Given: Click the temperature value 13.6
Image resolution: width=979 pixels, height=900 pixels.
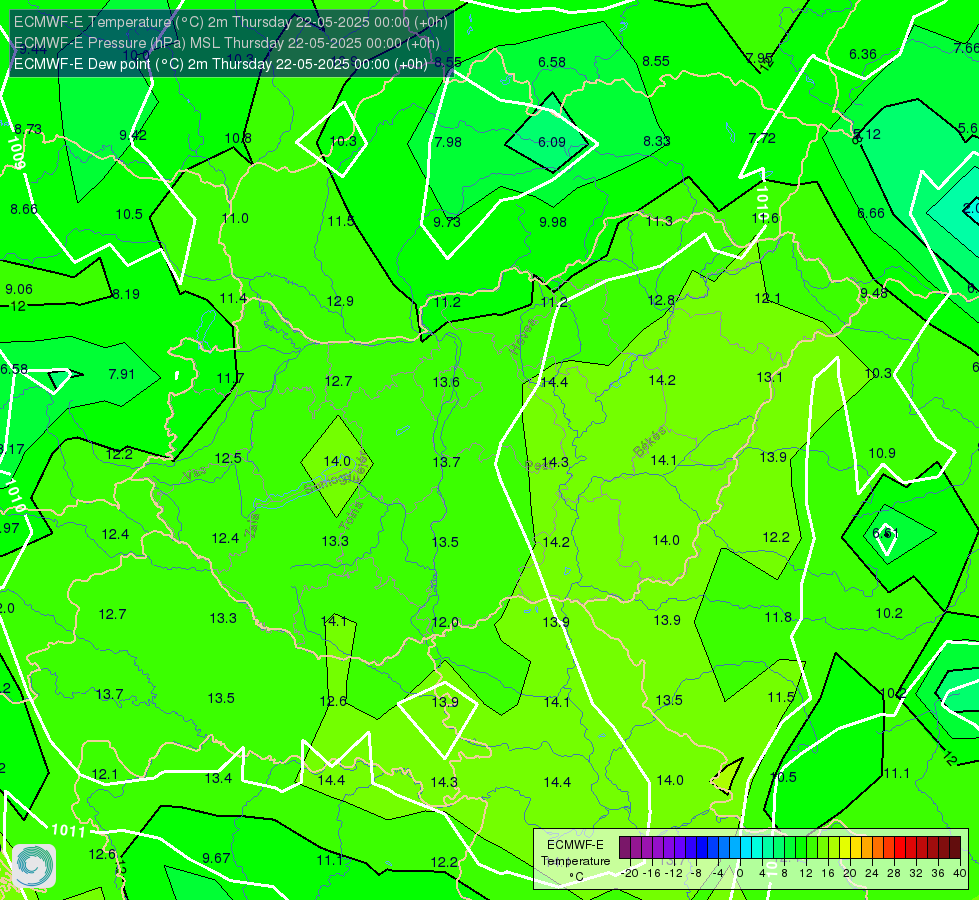Looking at the screenshot, I should coord(446,382).
